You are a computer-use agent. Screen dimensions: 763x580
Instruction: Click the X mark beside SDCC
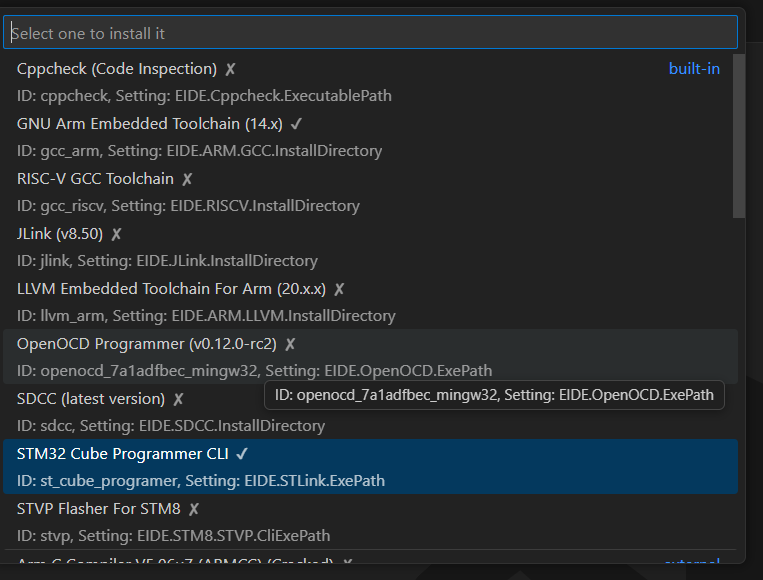click(178, 399)
